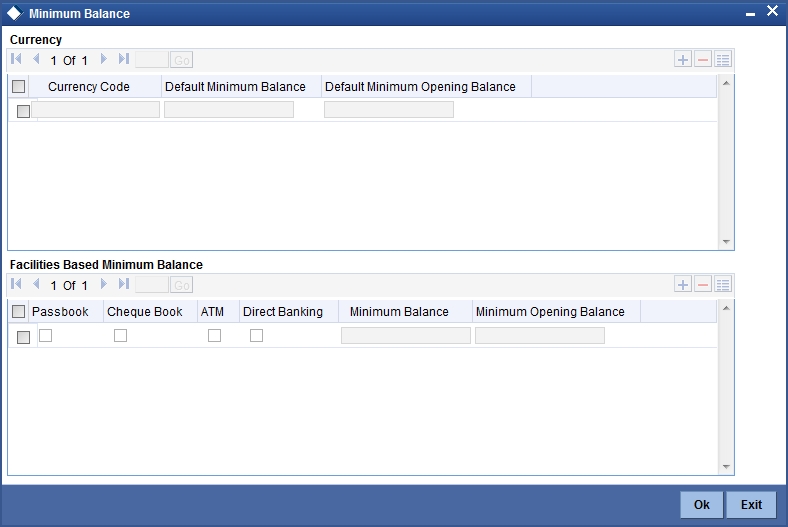Focus the Default Minimum Opening Balance field

[389, 110]
